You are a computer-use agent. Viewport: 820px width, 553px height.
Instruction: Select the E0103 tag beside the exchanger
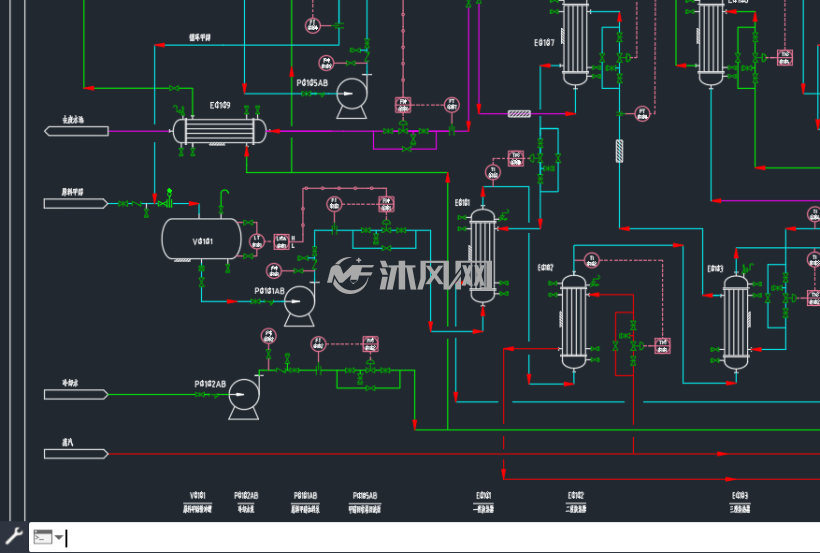[715, 269]
